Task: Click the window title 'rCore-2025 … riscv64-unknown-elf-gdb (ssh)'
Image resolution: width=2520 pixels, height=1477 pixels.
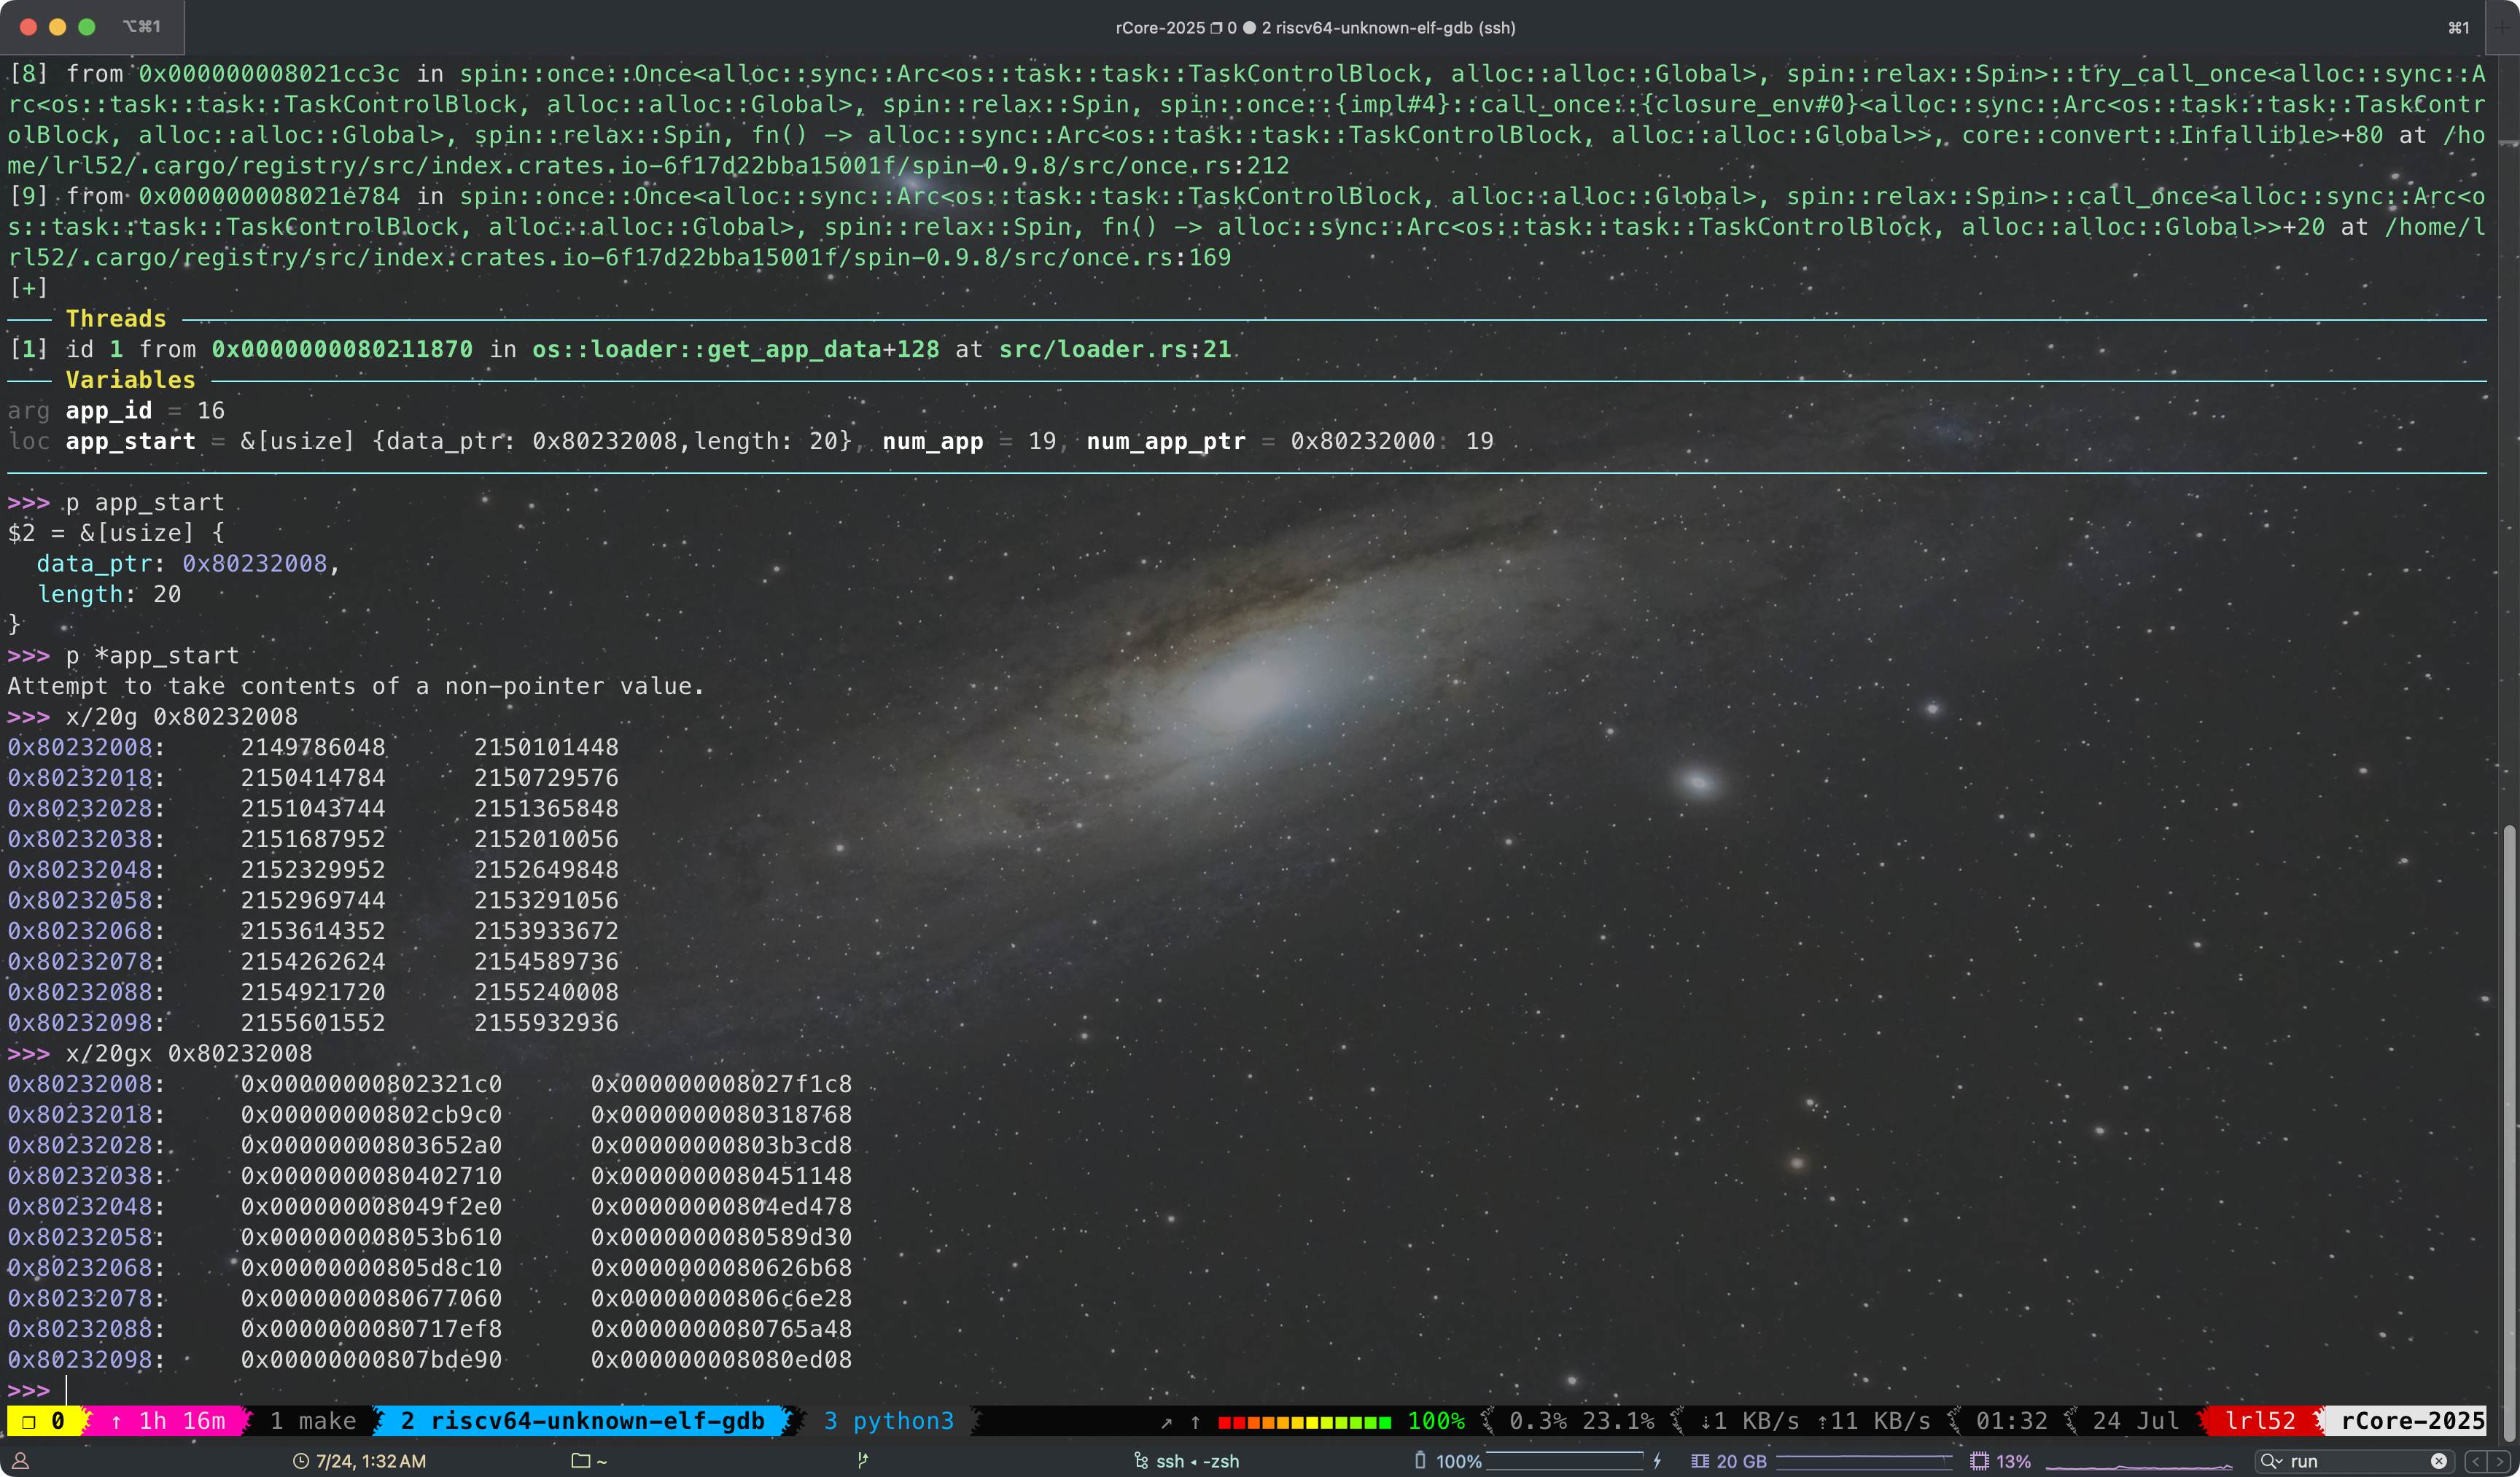Action: [1315, 27]
